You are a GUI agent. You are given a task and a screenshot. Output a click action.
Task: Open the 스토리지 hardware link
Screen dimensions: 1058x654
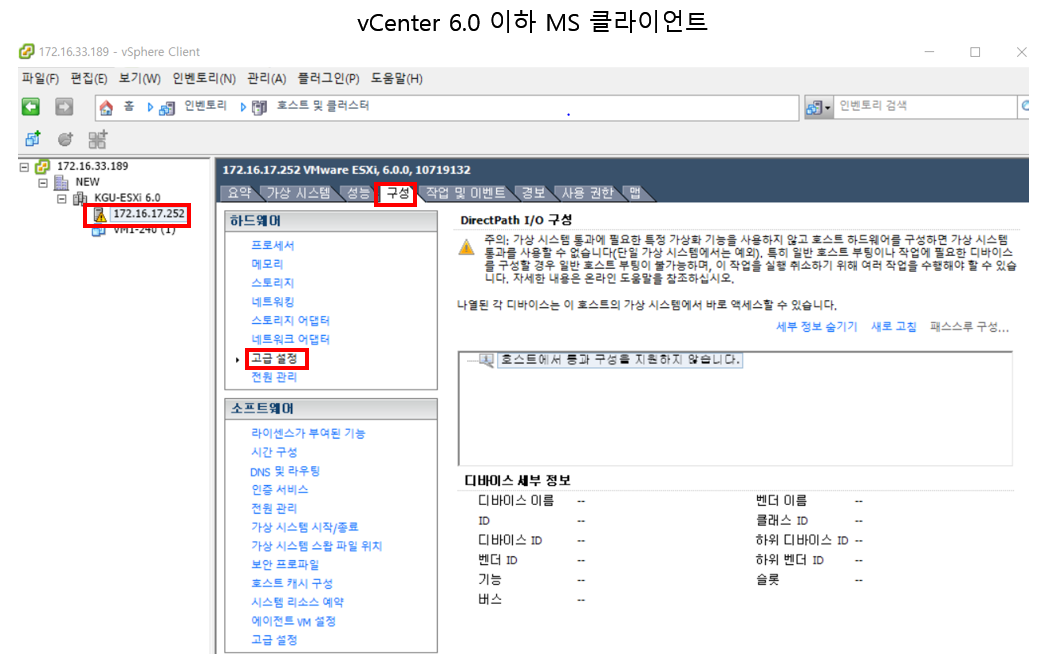[273, 283]
